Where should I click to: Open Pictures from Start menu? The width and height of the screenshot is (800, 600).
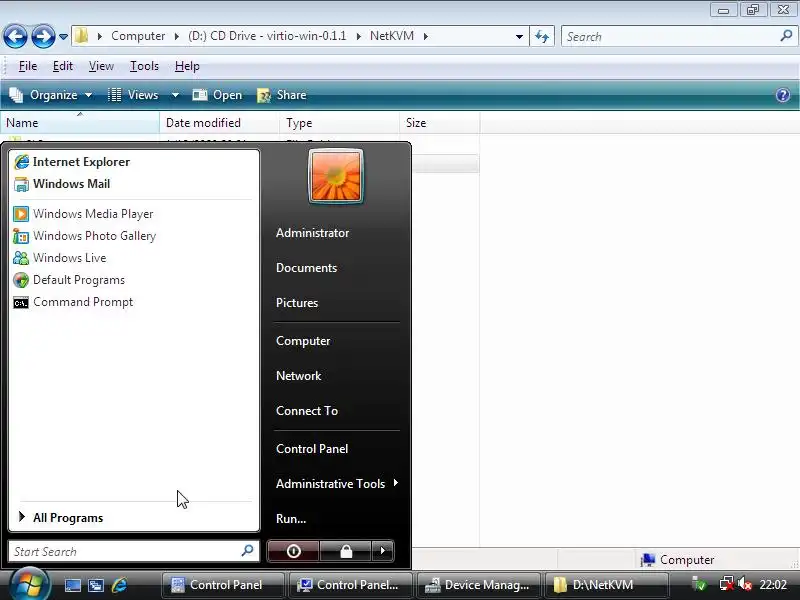coord(297,303)
